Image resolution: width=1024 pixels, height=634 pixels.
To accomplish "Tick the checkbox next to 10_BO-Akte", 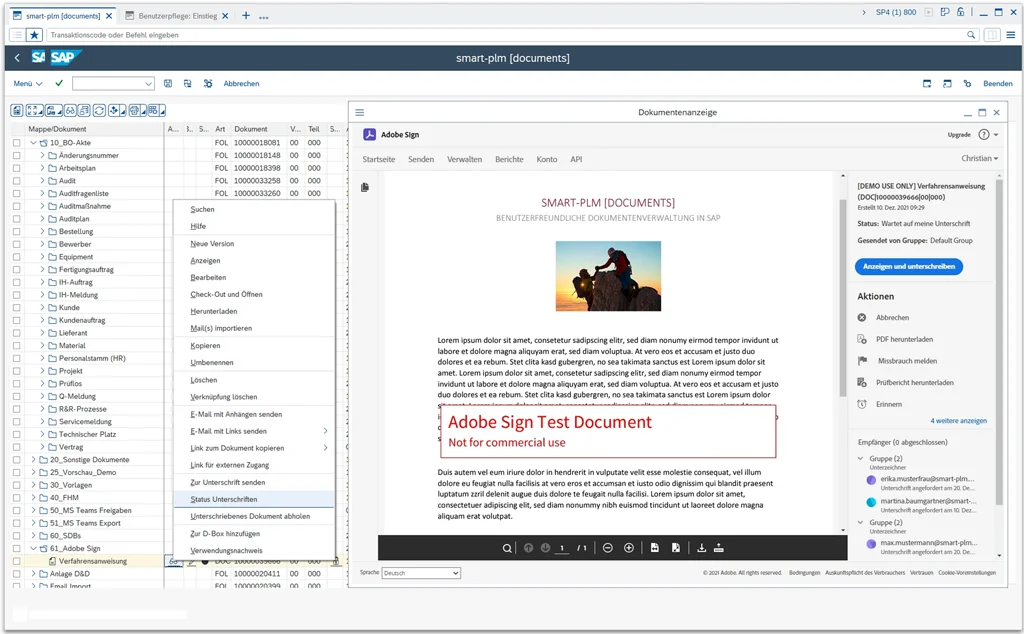I will tap(16, 142).
